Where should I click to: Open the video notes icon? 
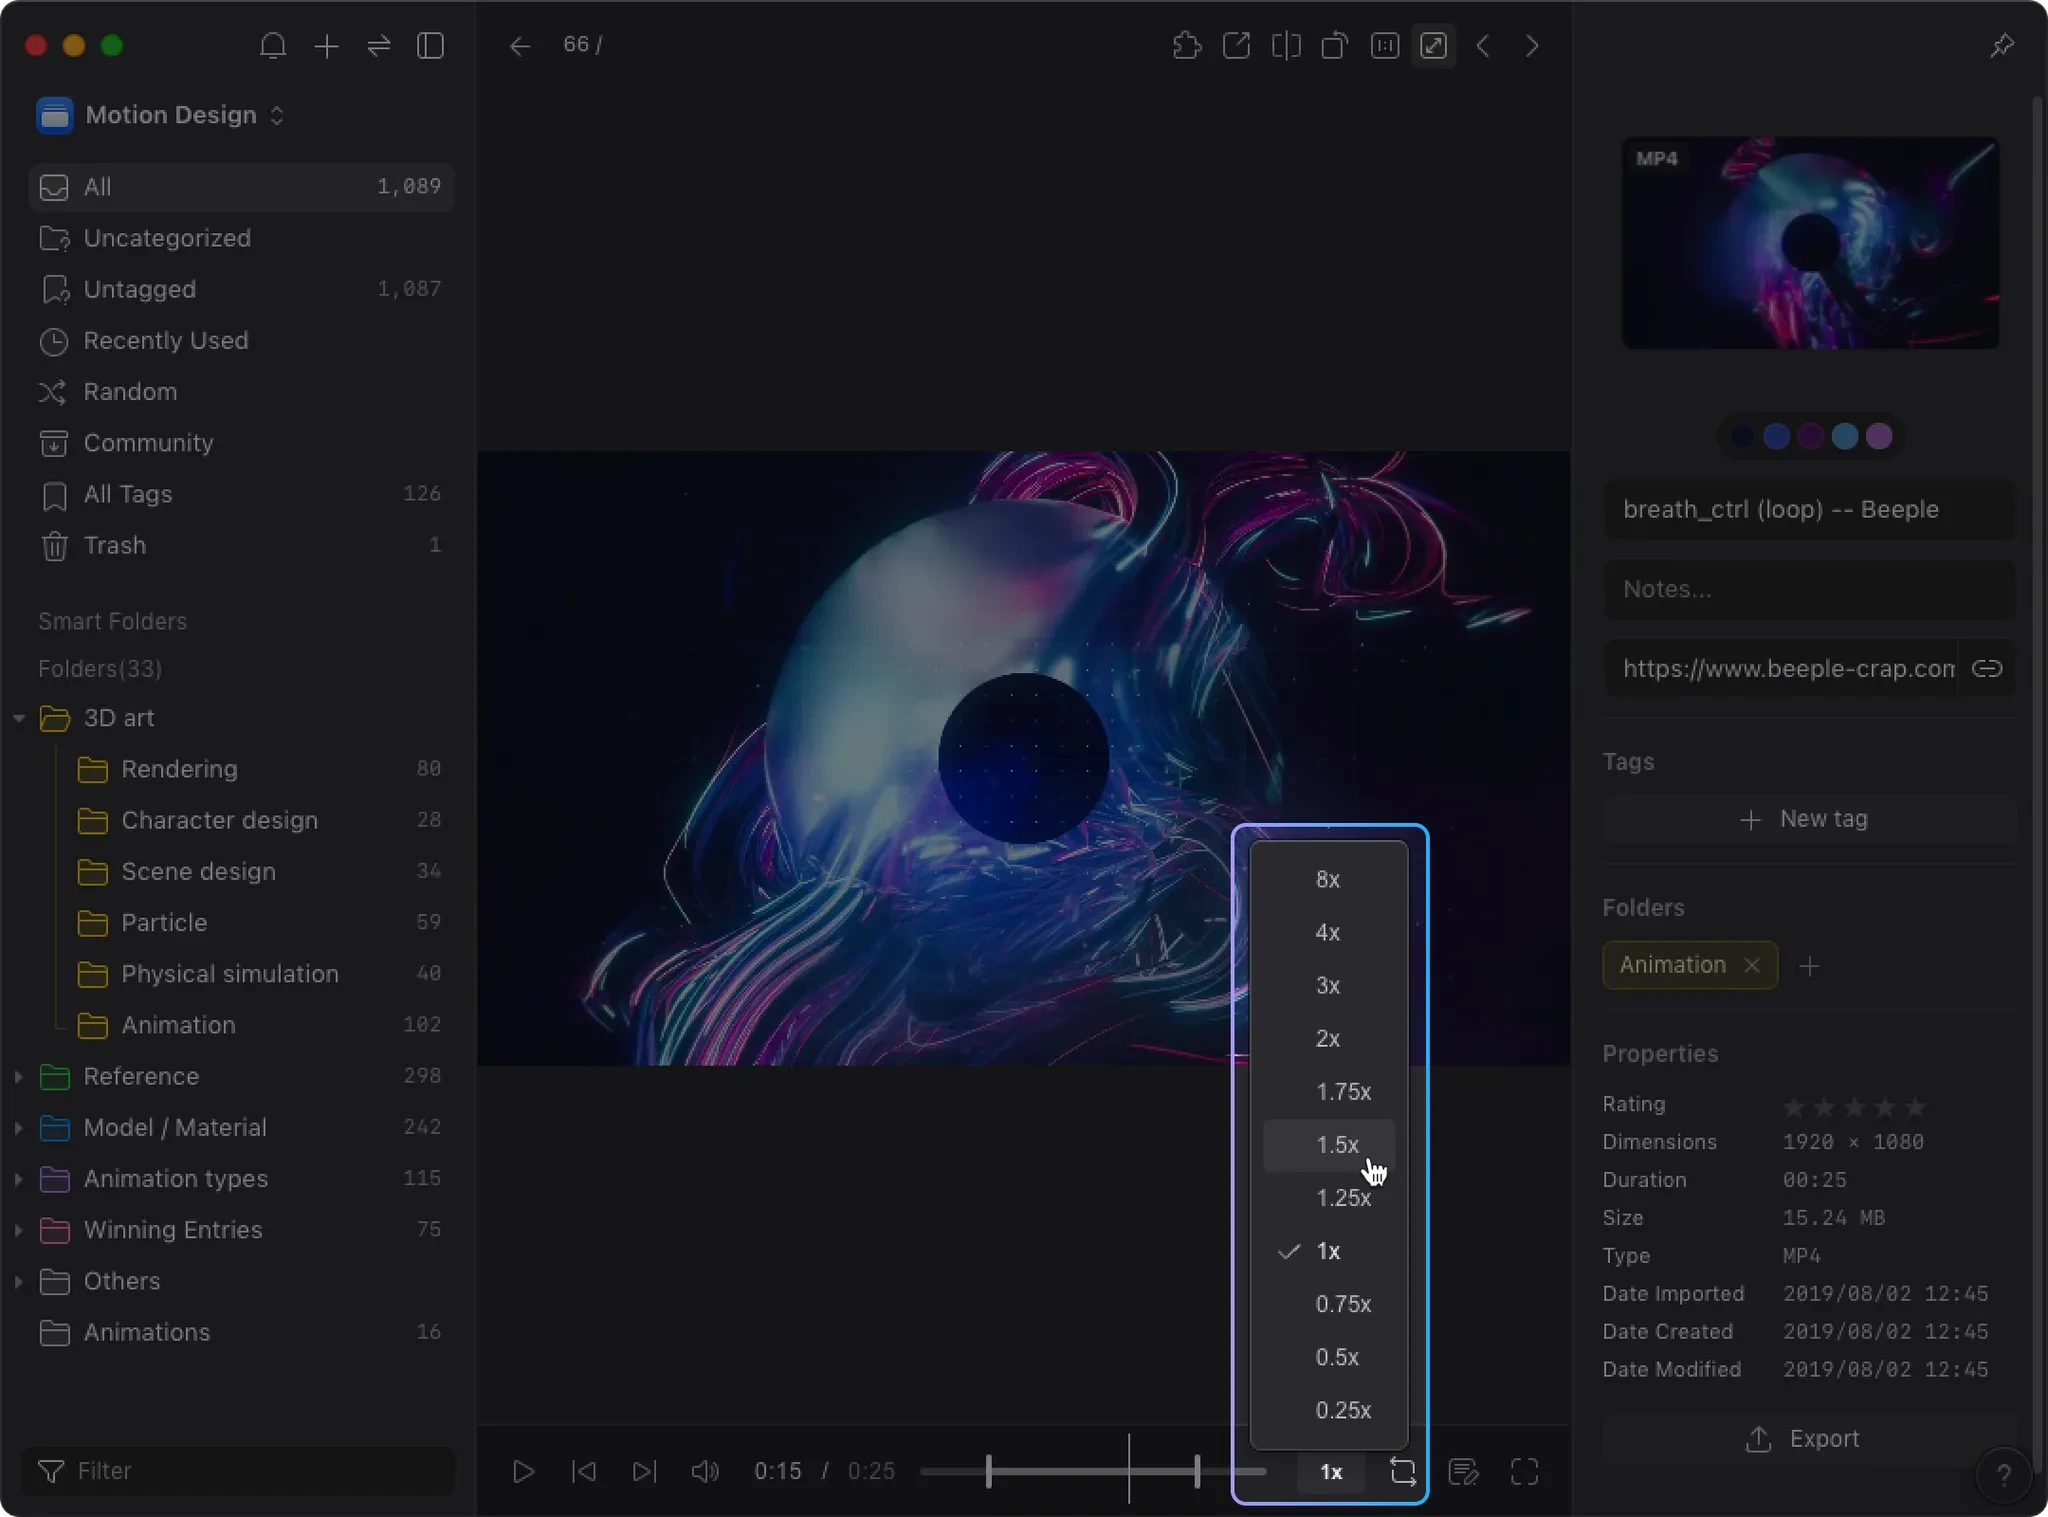1464,1471
